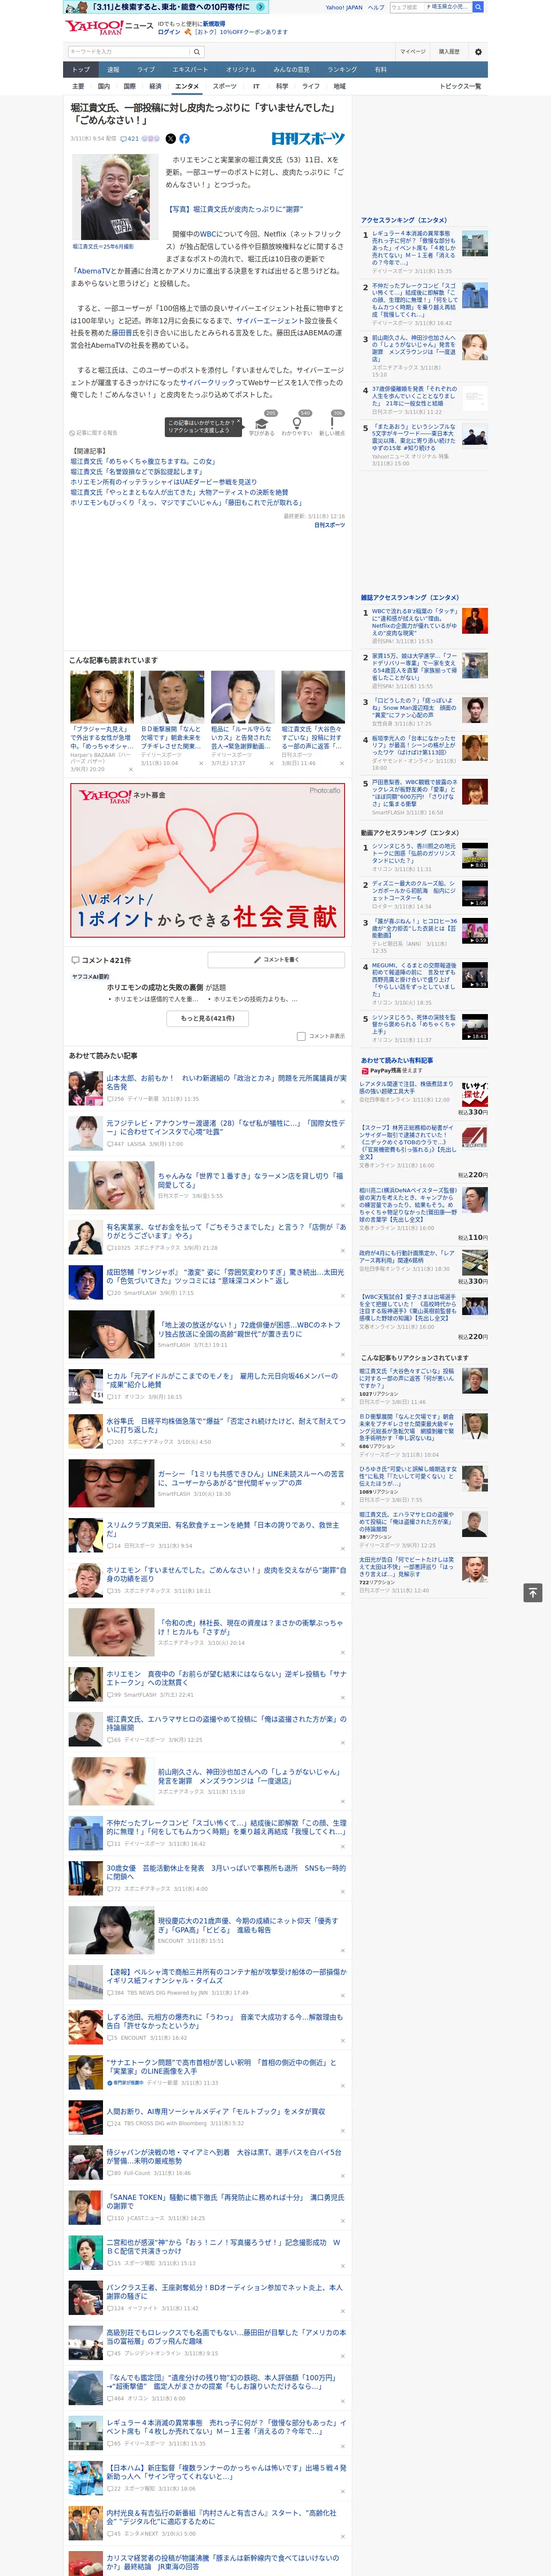Click the わかりやすい lightbulb reaction icon
Viewport: 551px width, 2576px height.
coord(296,424)
